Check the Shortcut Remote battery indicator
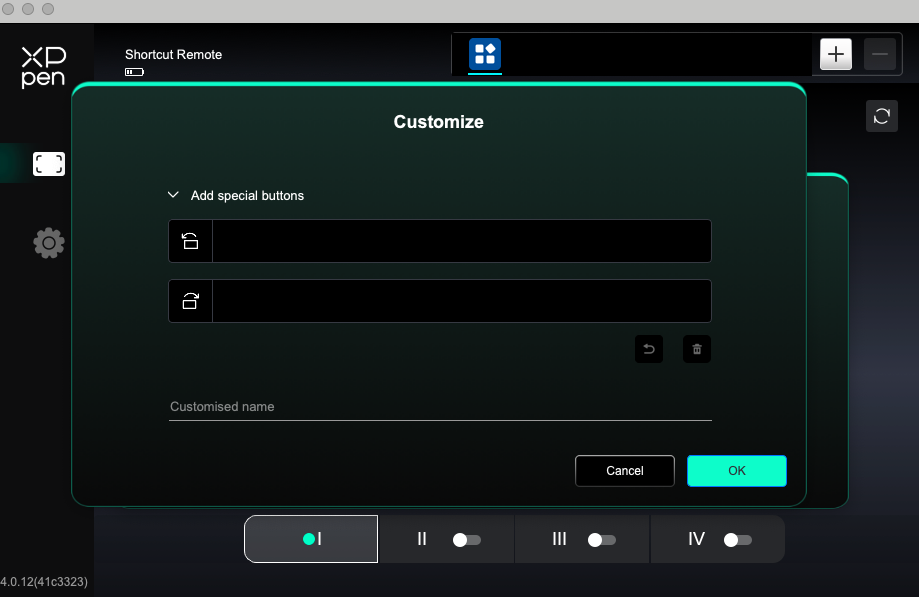 pos(134,72)
